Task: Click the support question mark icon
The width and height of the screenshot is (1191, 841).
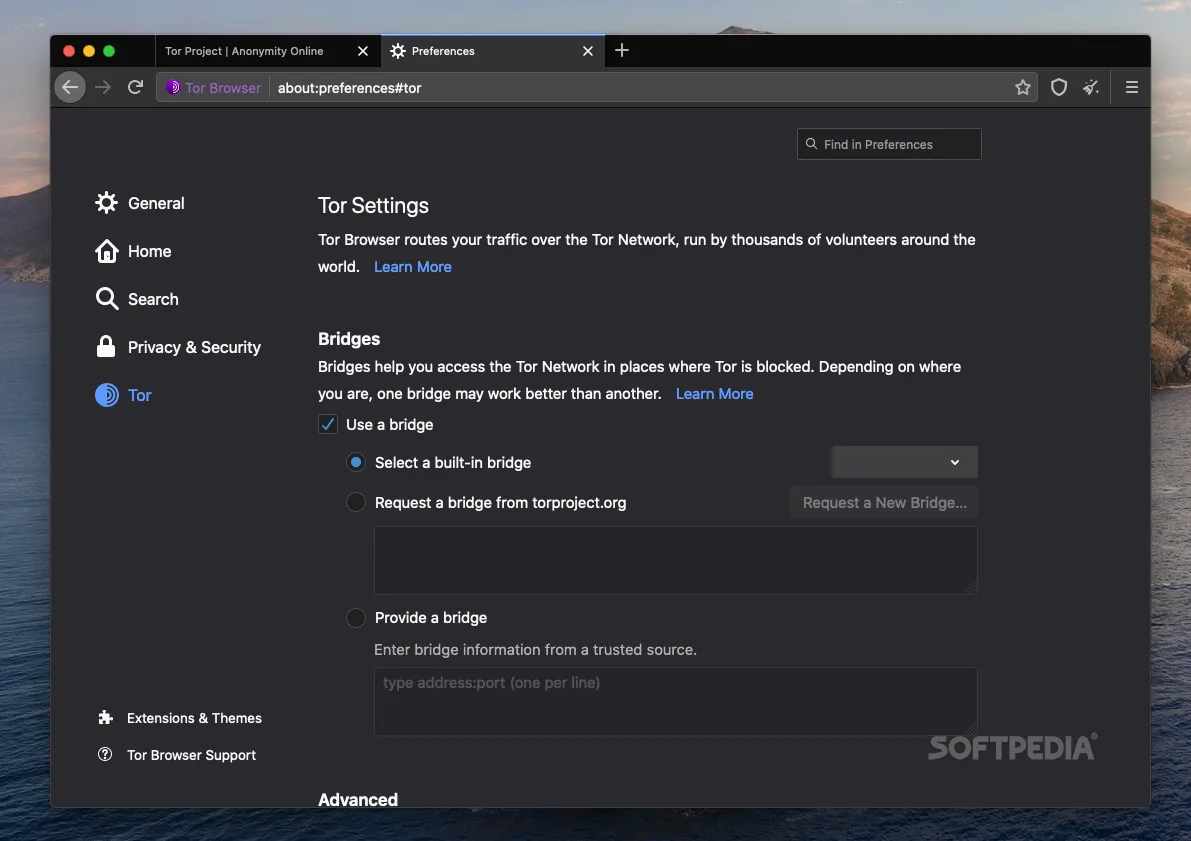Action: click(x=106, y=754)
